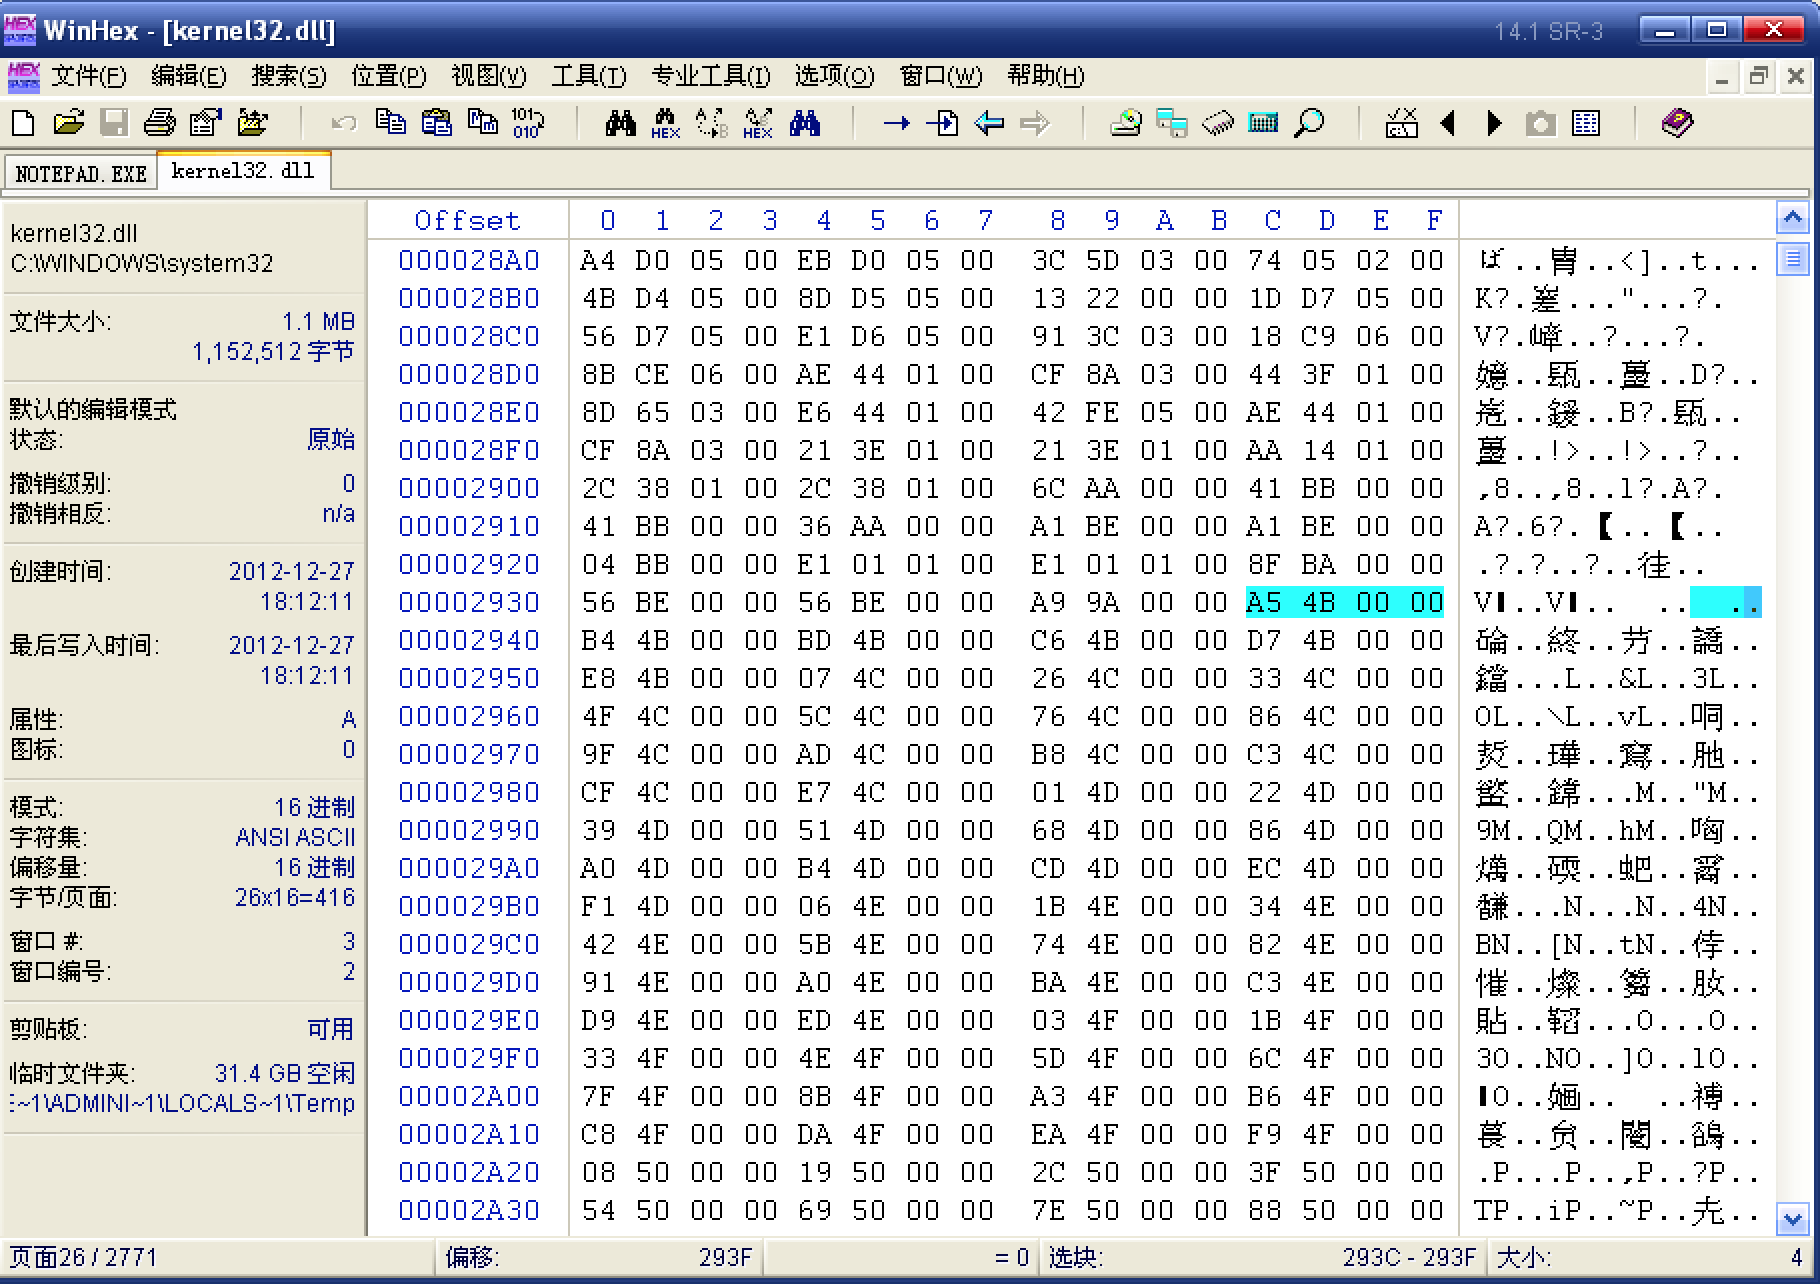Open the Calculator icon in toolbar
This screenshot has width=1820, height=1284.
[1263, 123]
